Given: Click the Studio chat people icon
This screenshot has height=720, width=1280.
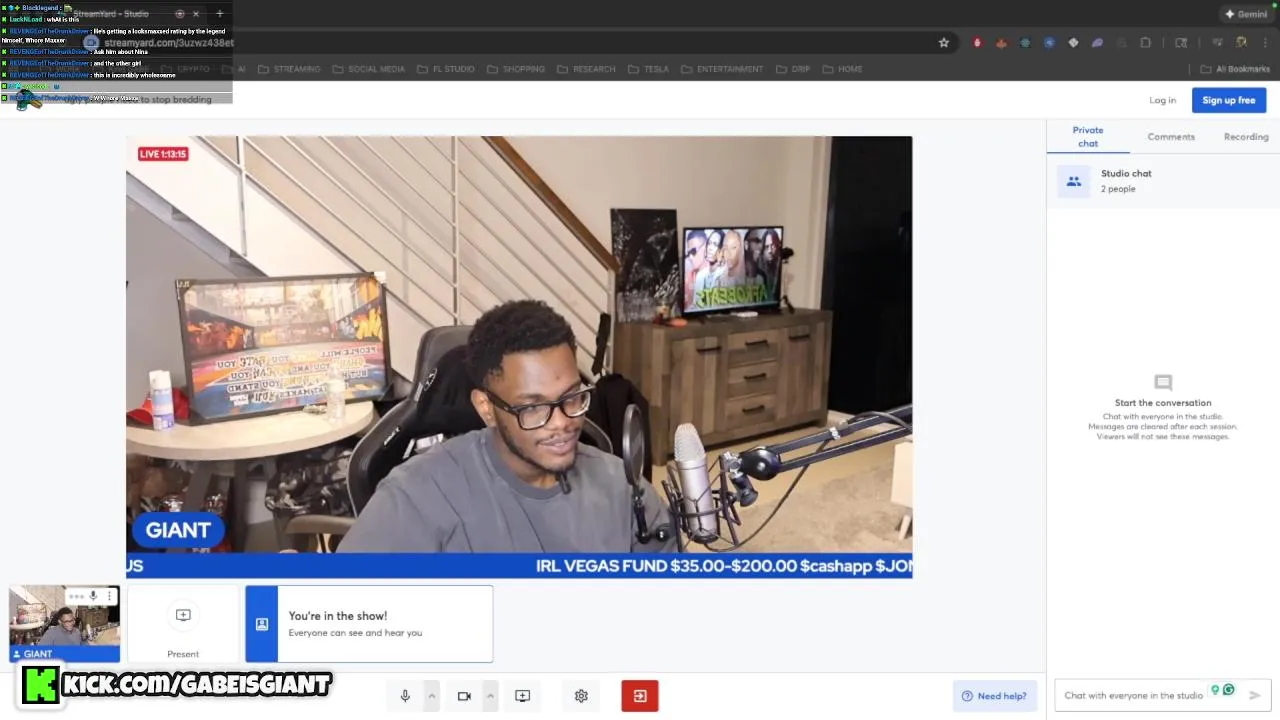Looking at the screenshot, I should coord(1074,181).
